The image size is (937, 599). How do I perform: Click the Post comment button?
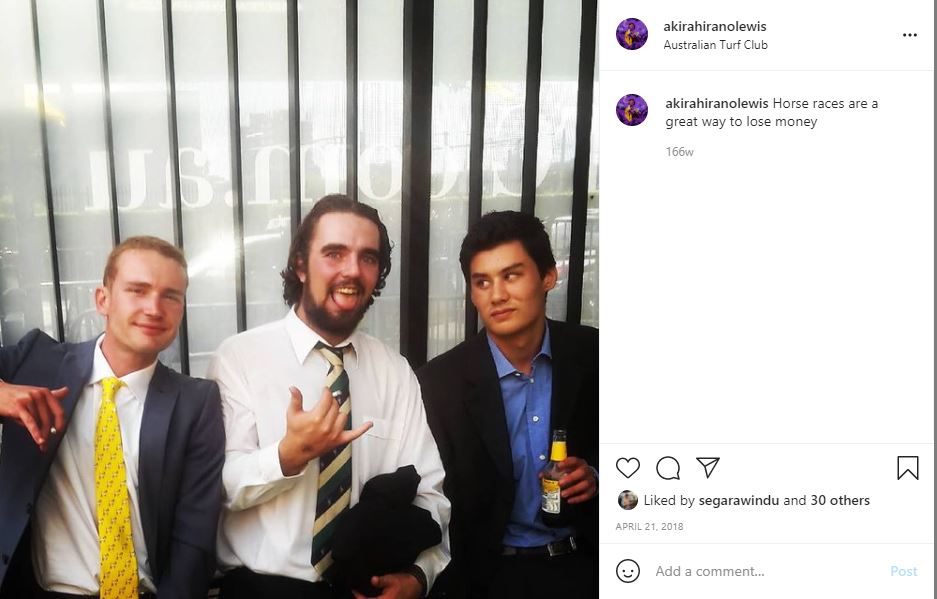coord(904,571)
